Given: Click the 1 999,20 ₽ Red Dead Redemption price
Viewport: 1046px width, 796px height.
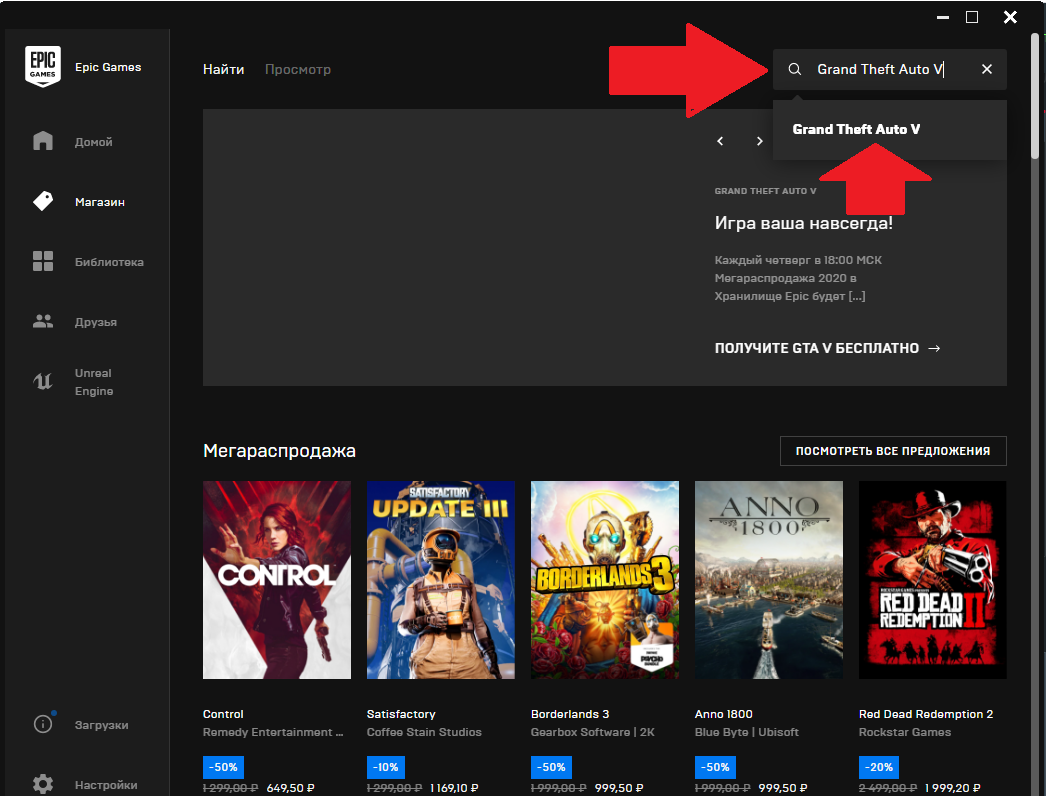Looking at the screenshot, I should pyautogui.click(x=953, y=788).
